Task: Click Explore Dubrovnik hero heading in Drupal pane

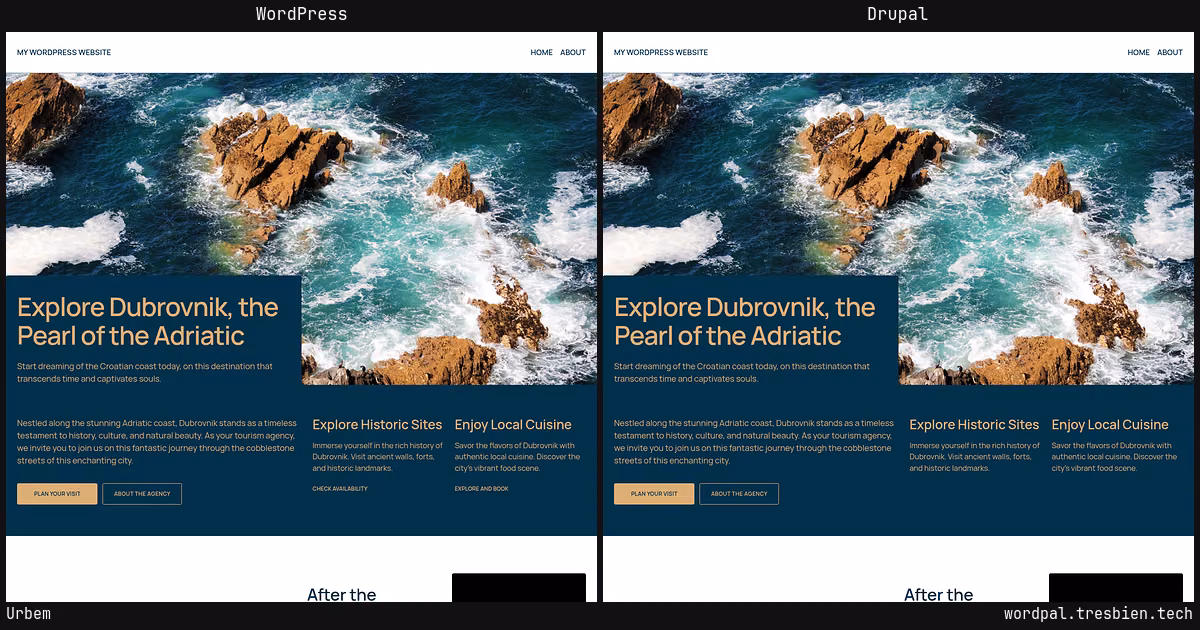Action: pos(745,321)
